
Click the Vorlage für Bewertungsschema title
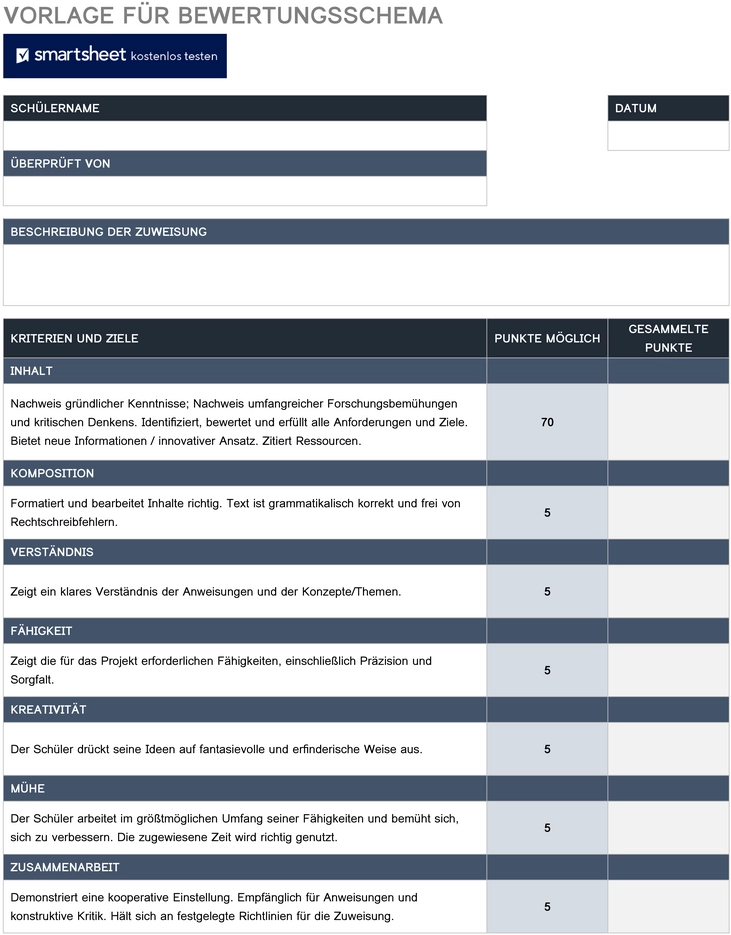[223, 16]
